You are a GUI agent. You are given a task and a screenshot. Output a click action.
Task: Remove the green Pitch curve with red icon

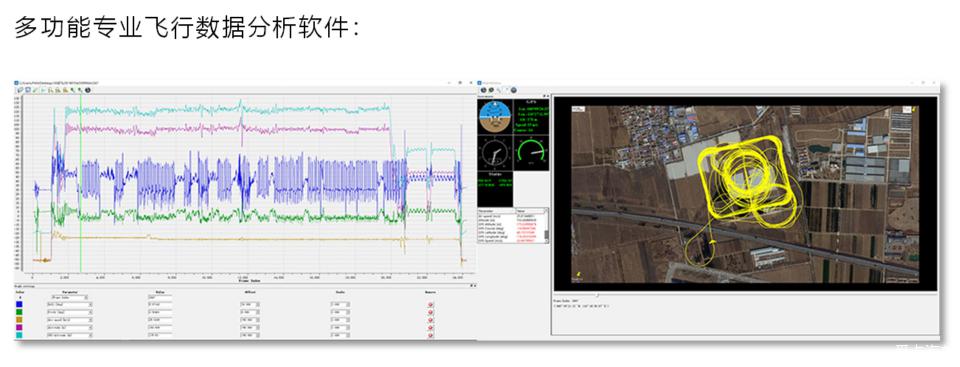pos(430,312)
